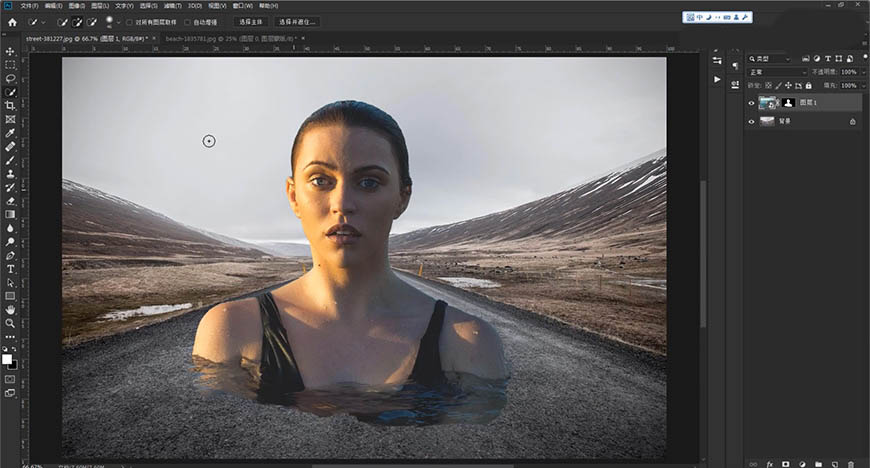Select the Blur tool
This screenshot has width=870, height=468.
(10, 228)
